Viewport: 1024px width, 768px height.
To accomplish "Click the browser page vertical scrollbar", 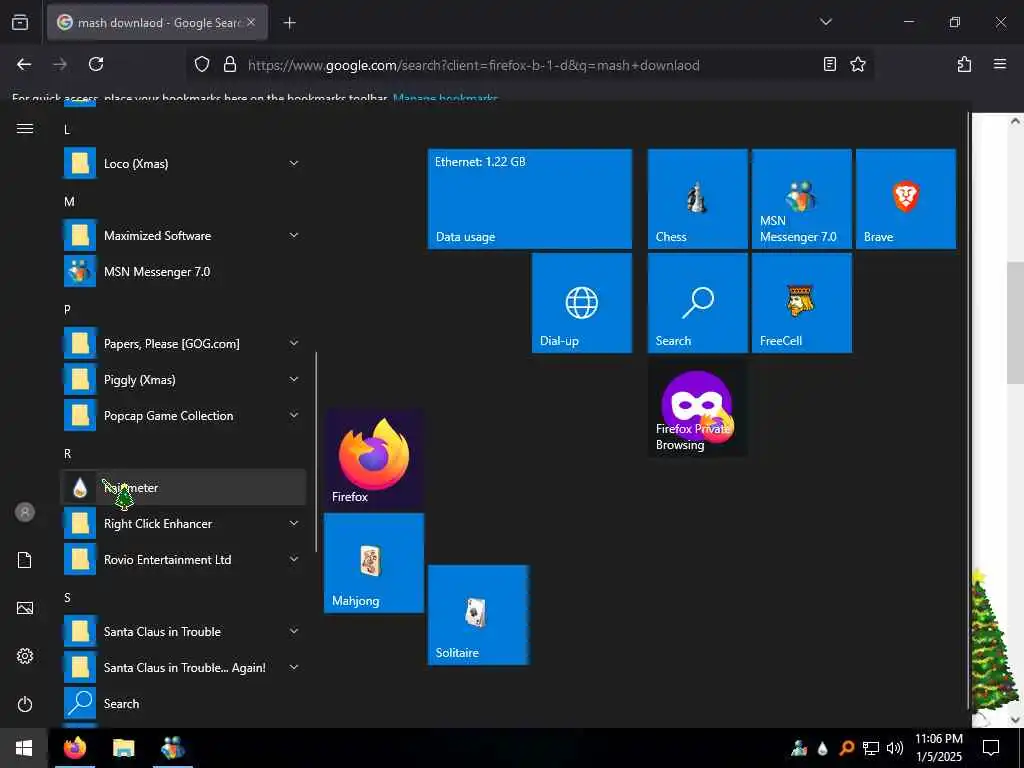I will 1015,323.
